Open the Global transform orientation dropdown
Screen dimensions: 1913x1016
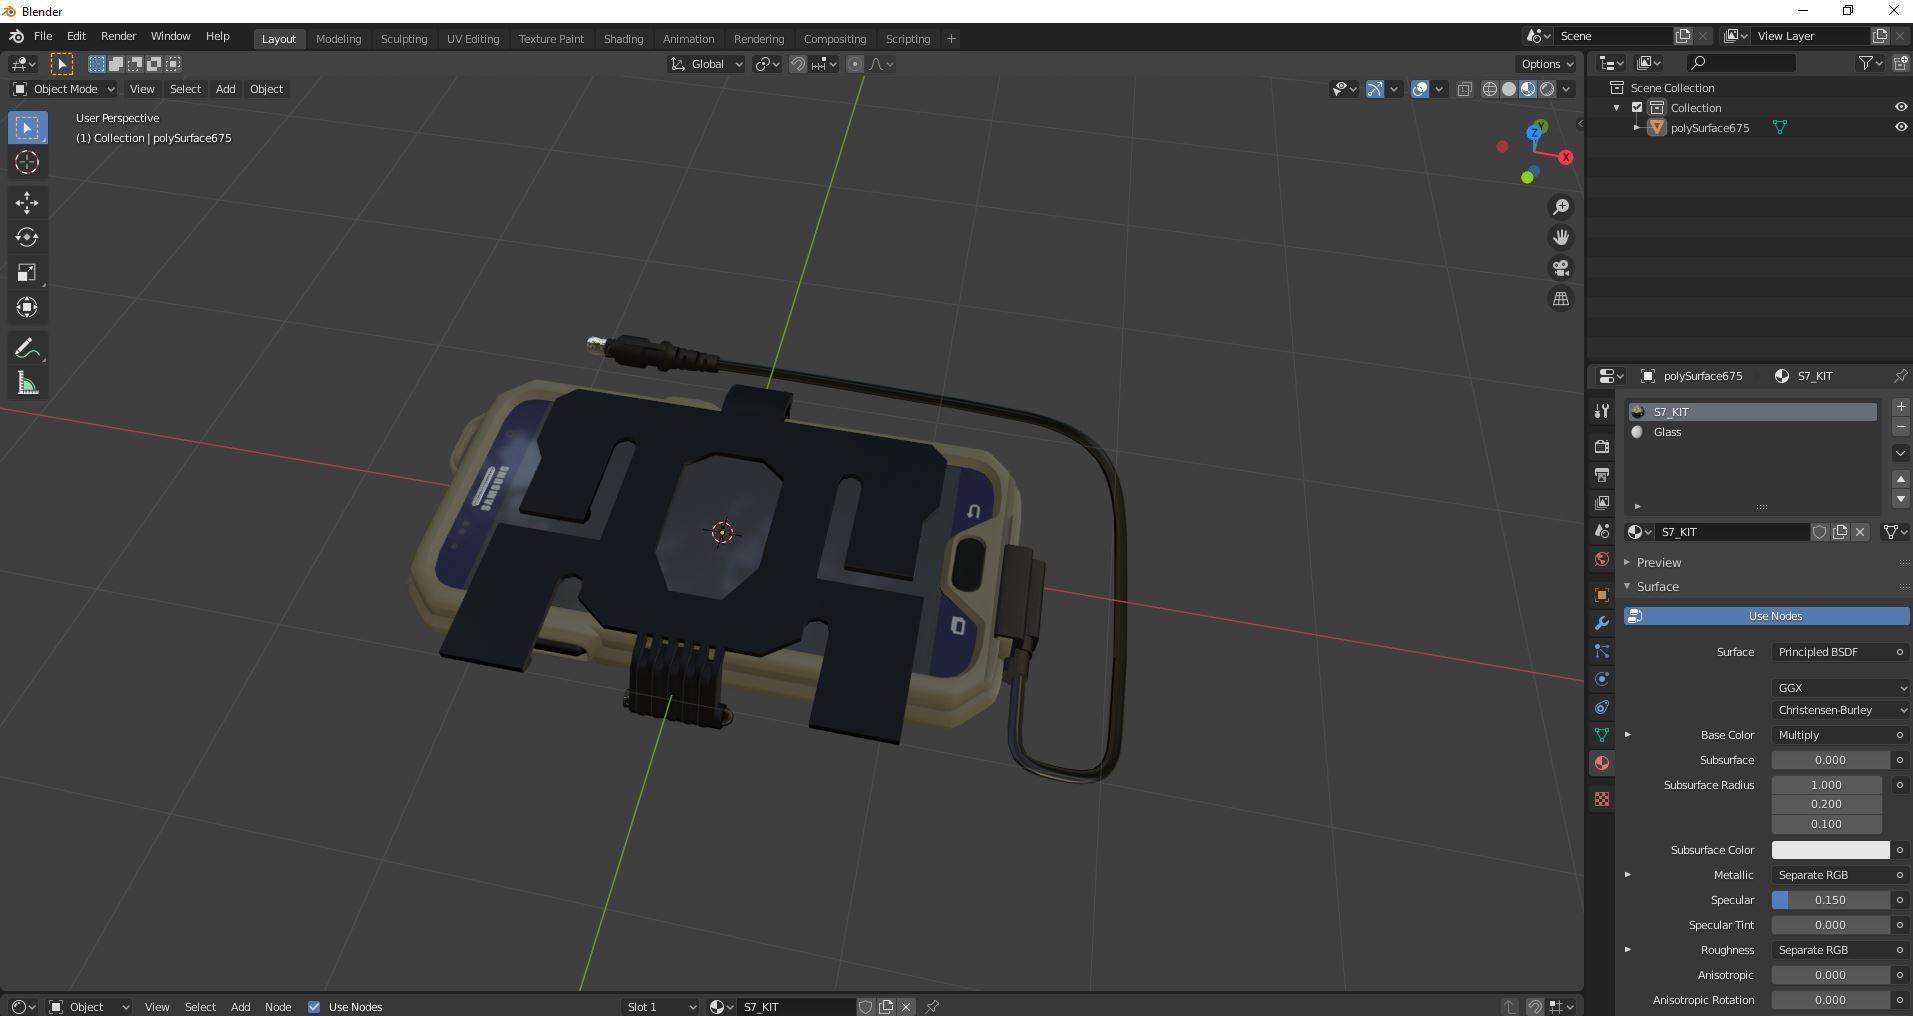point(706,64)
